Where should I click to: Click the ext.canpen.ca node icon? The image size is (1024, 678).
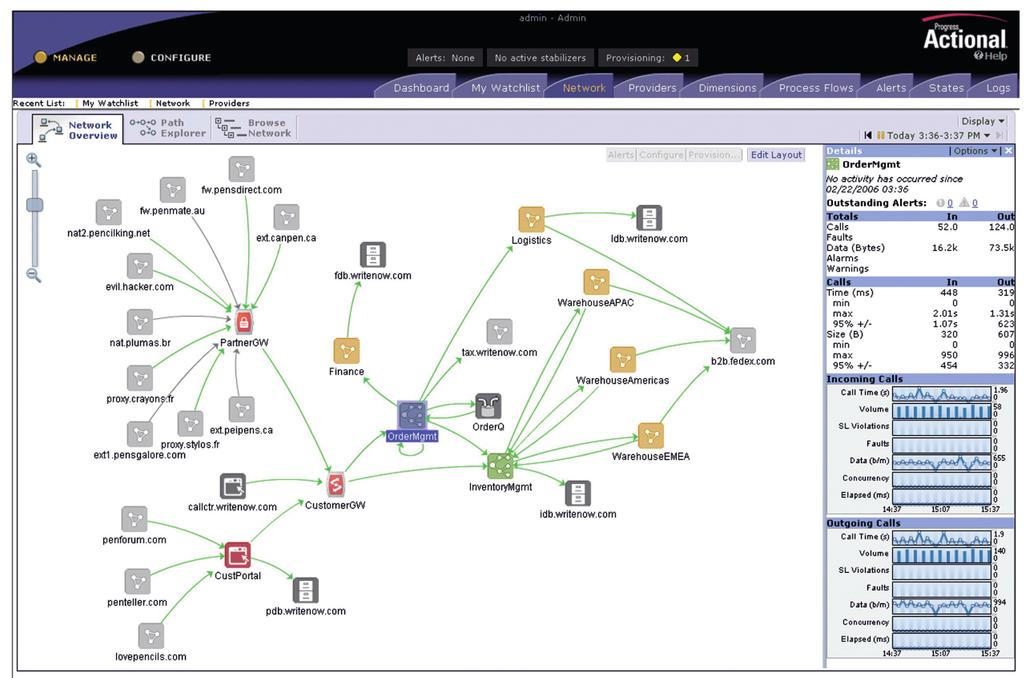[286, 218]
